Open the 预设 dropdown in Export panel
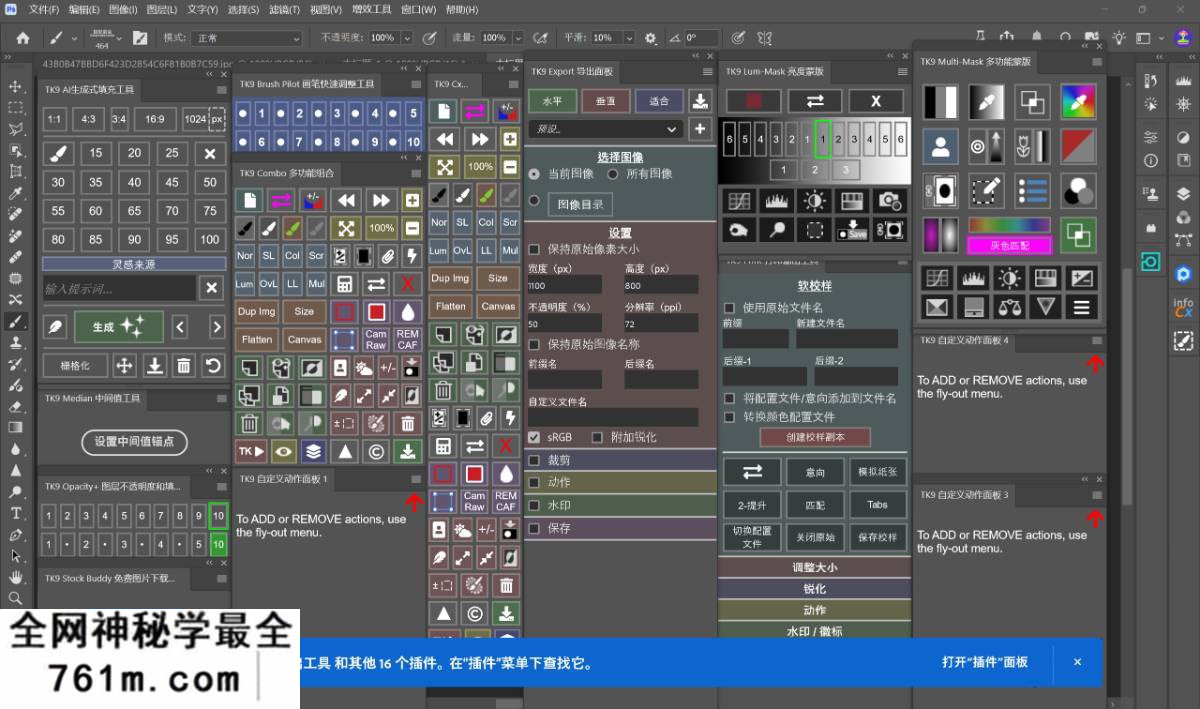The height and width of the screenshot is (709, 1200). [605, 129]
